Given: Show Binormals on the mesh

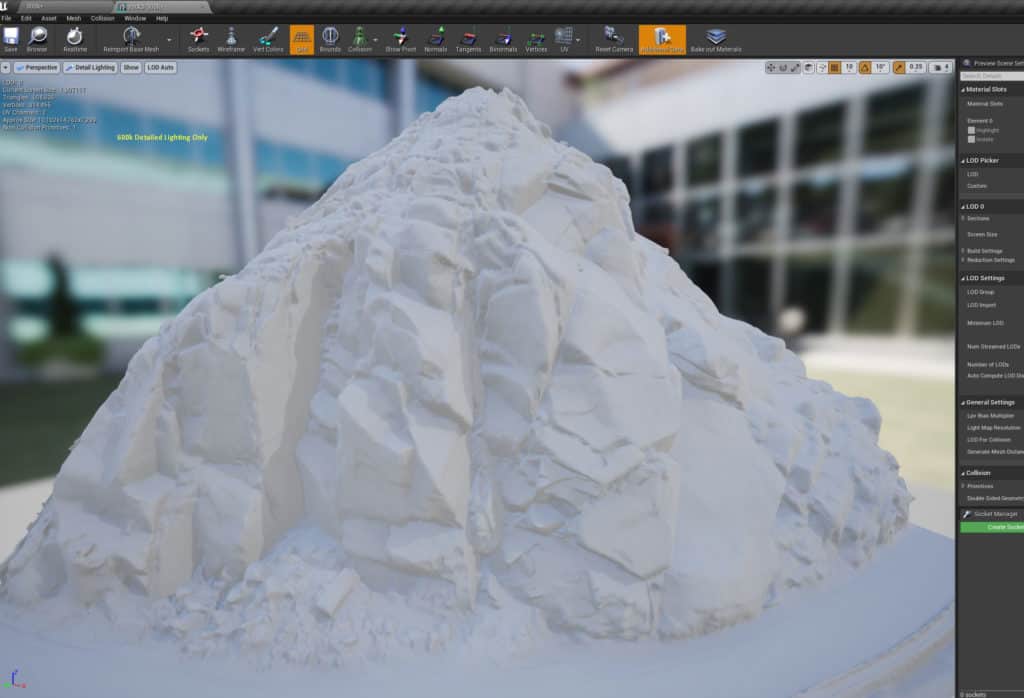Looking at the screenshot, I should (x=503, y=39).
